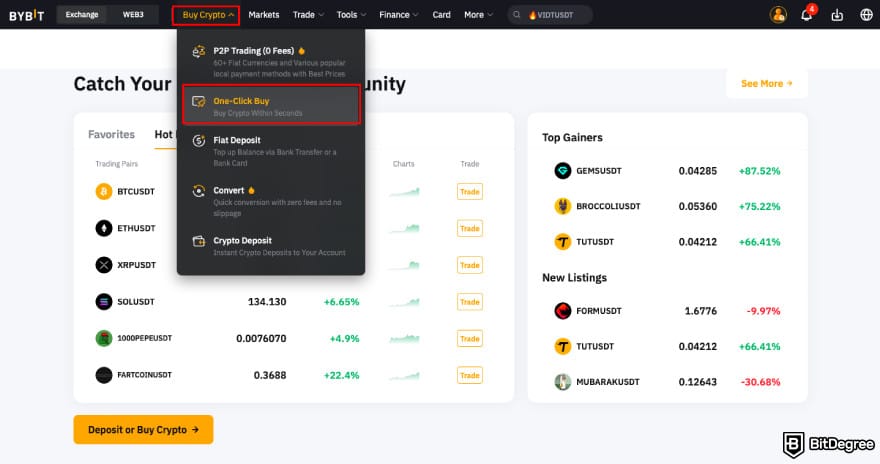This screenshot has width=880, height=464.
Task: Click Deposit or Buy Crypto button
Action: [143, 430]
